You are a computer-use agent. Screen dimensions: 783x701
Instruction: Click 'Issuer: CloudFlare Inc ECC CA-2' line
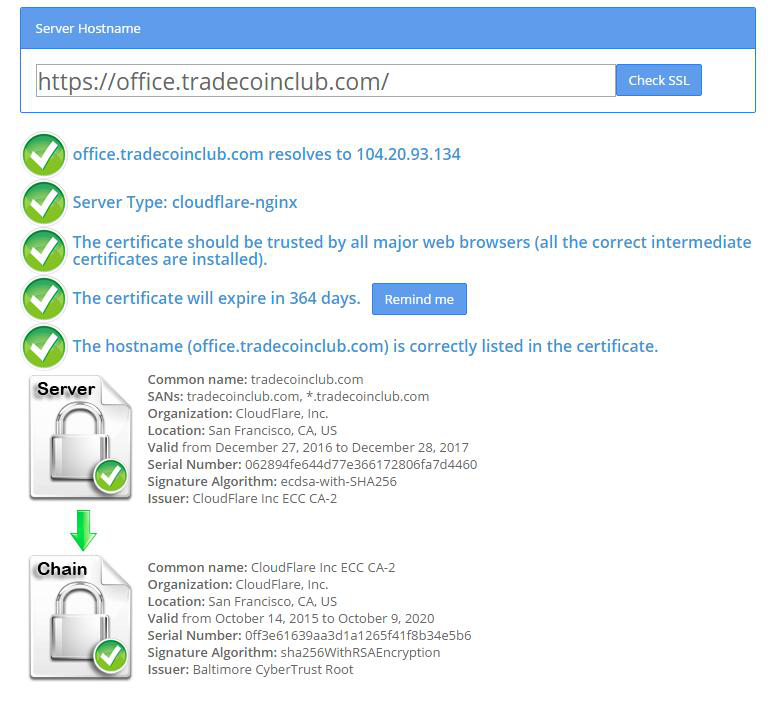(242, 498)
